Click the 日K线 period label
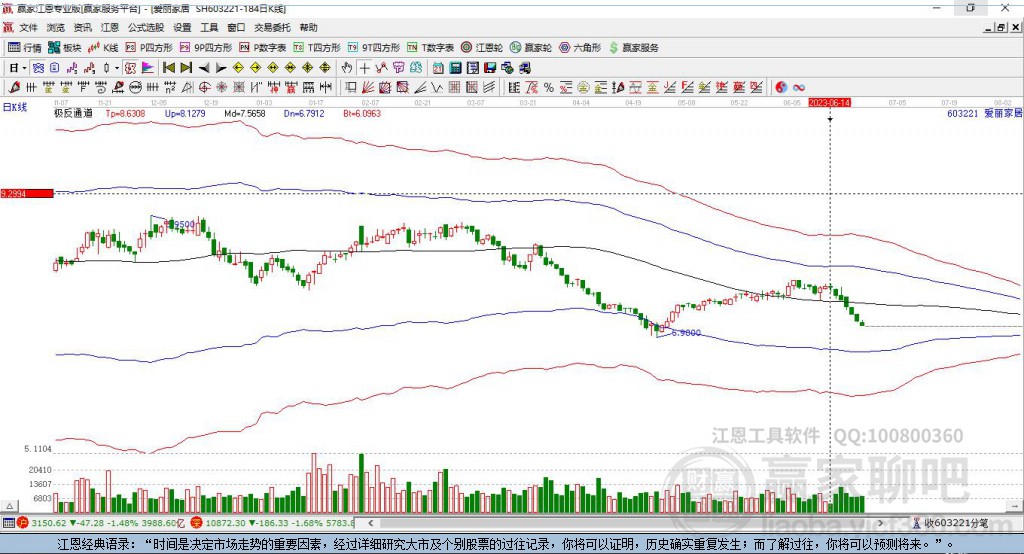 click(15, 107)
